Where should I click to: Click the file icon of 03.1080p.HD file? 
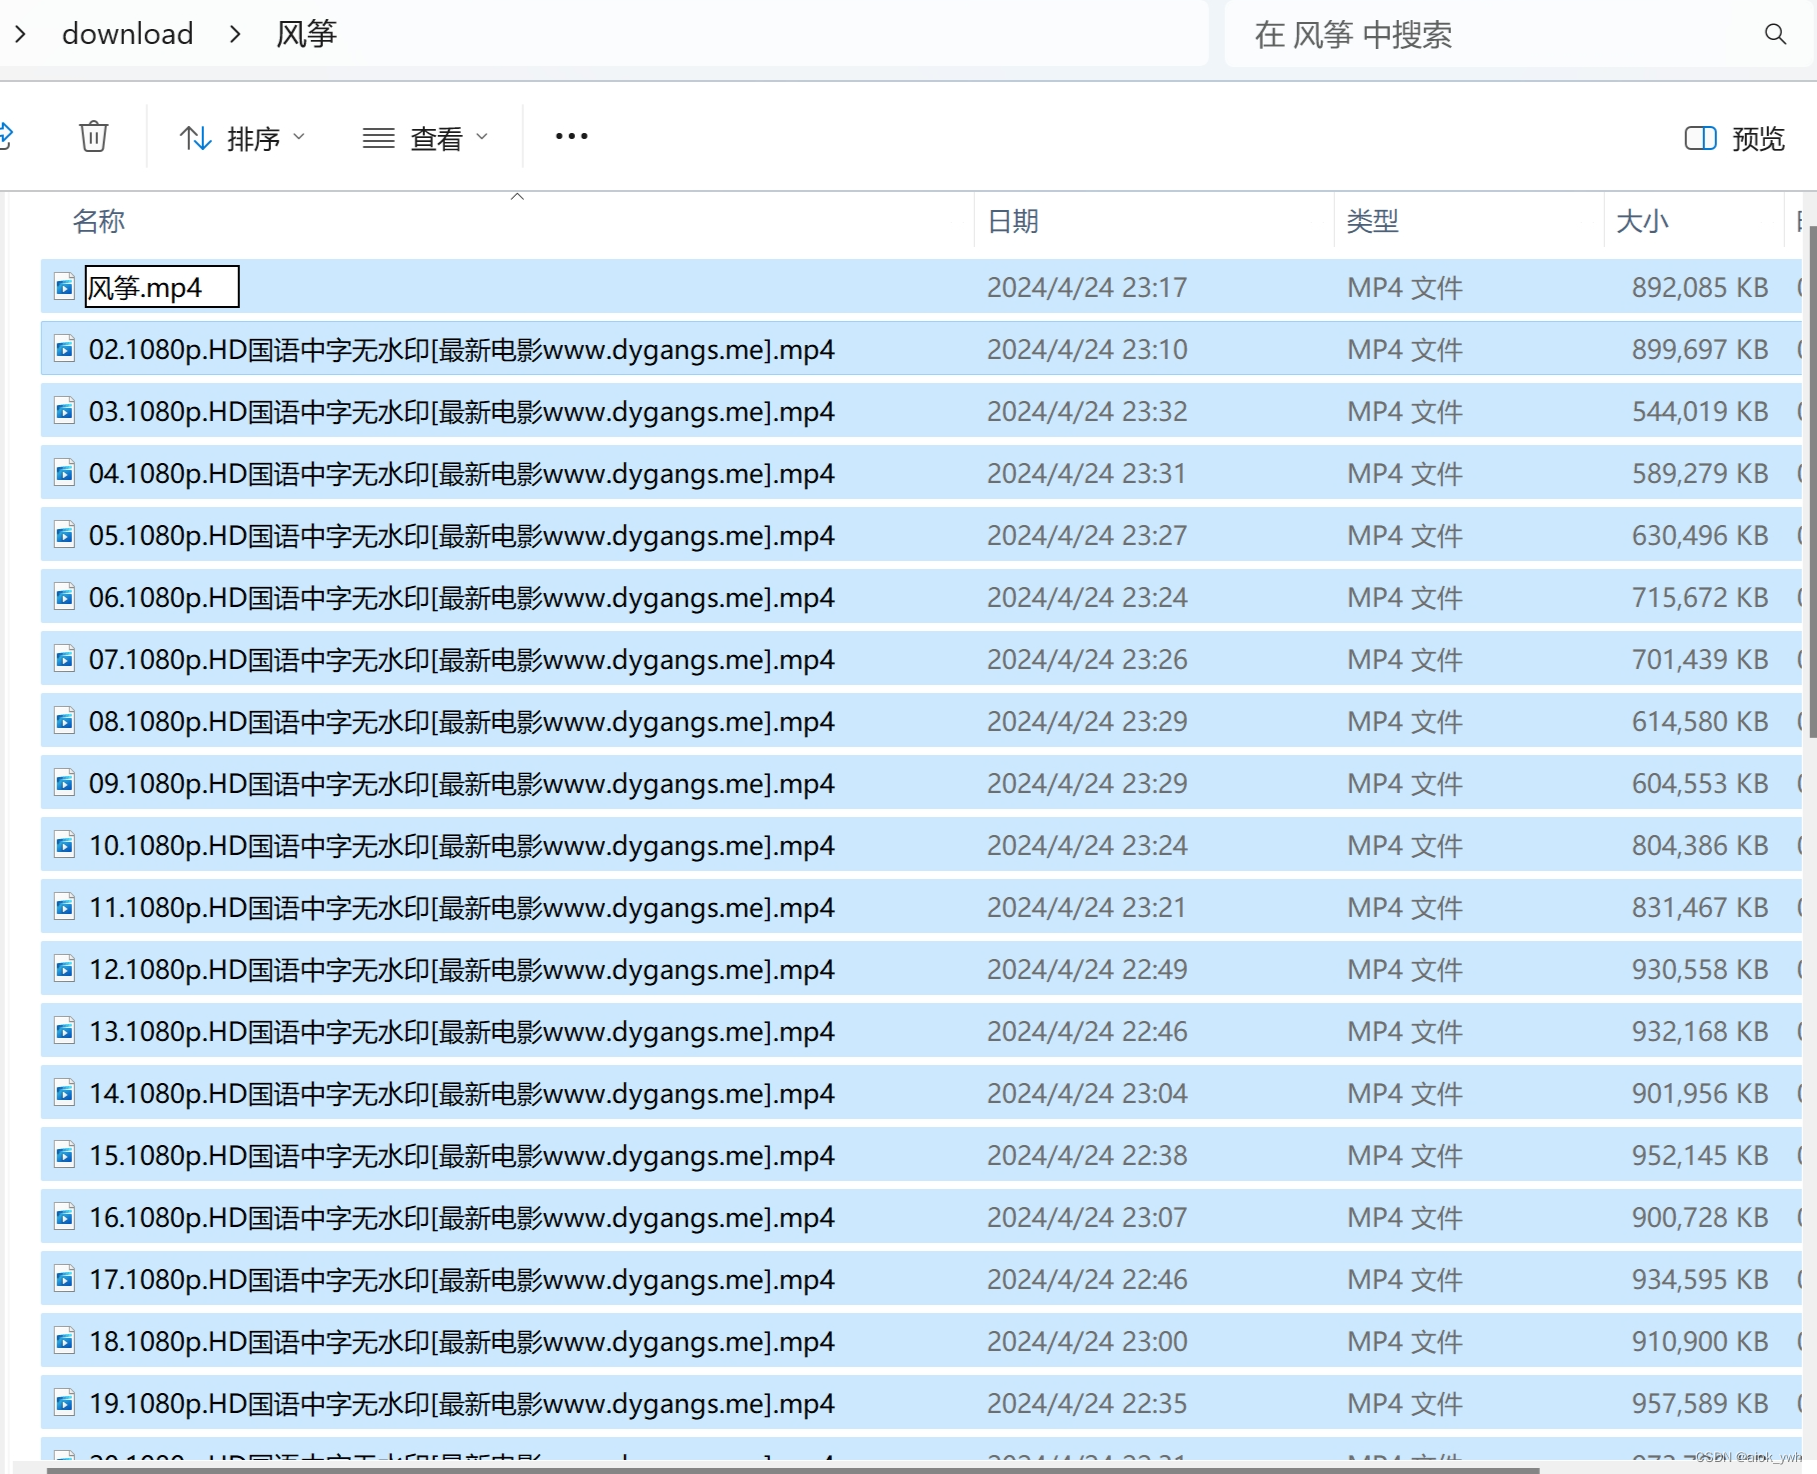(64, 411)
